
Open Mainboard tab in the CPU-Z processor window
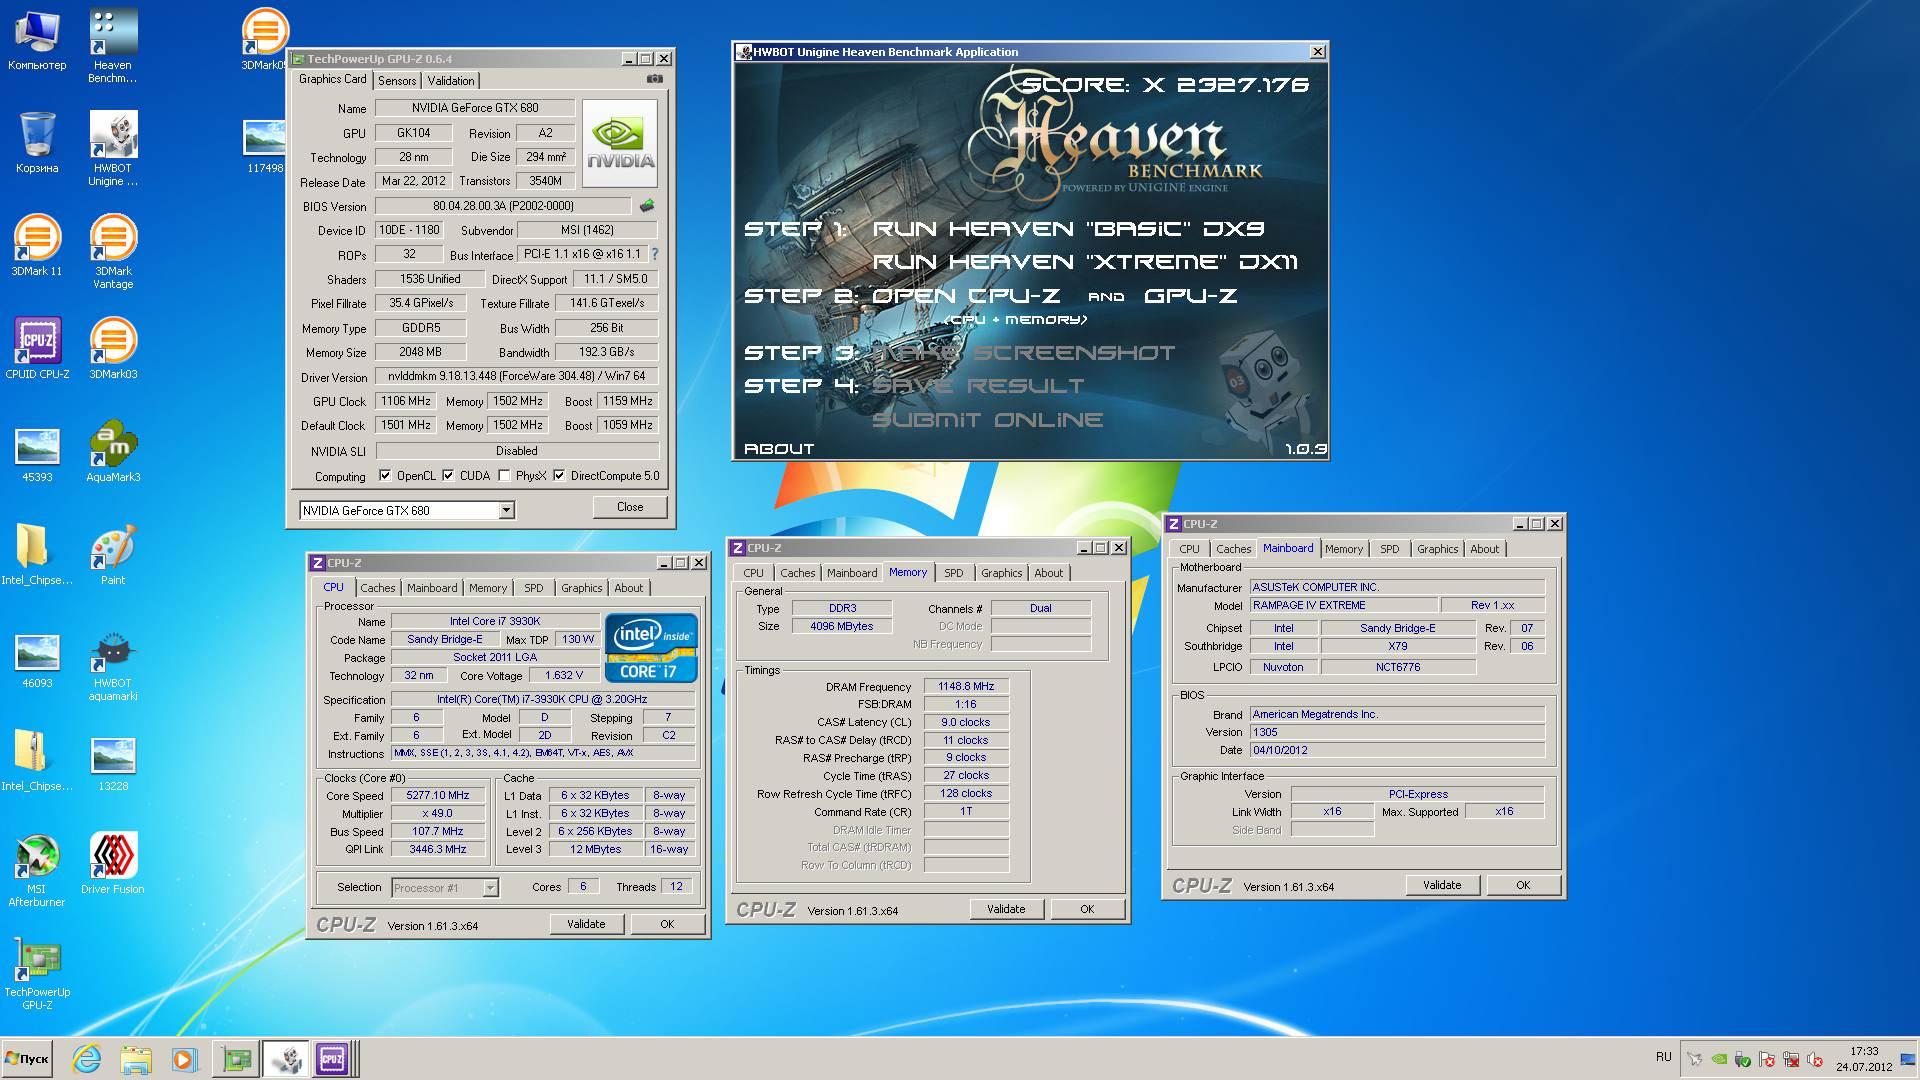click(432, 588)
